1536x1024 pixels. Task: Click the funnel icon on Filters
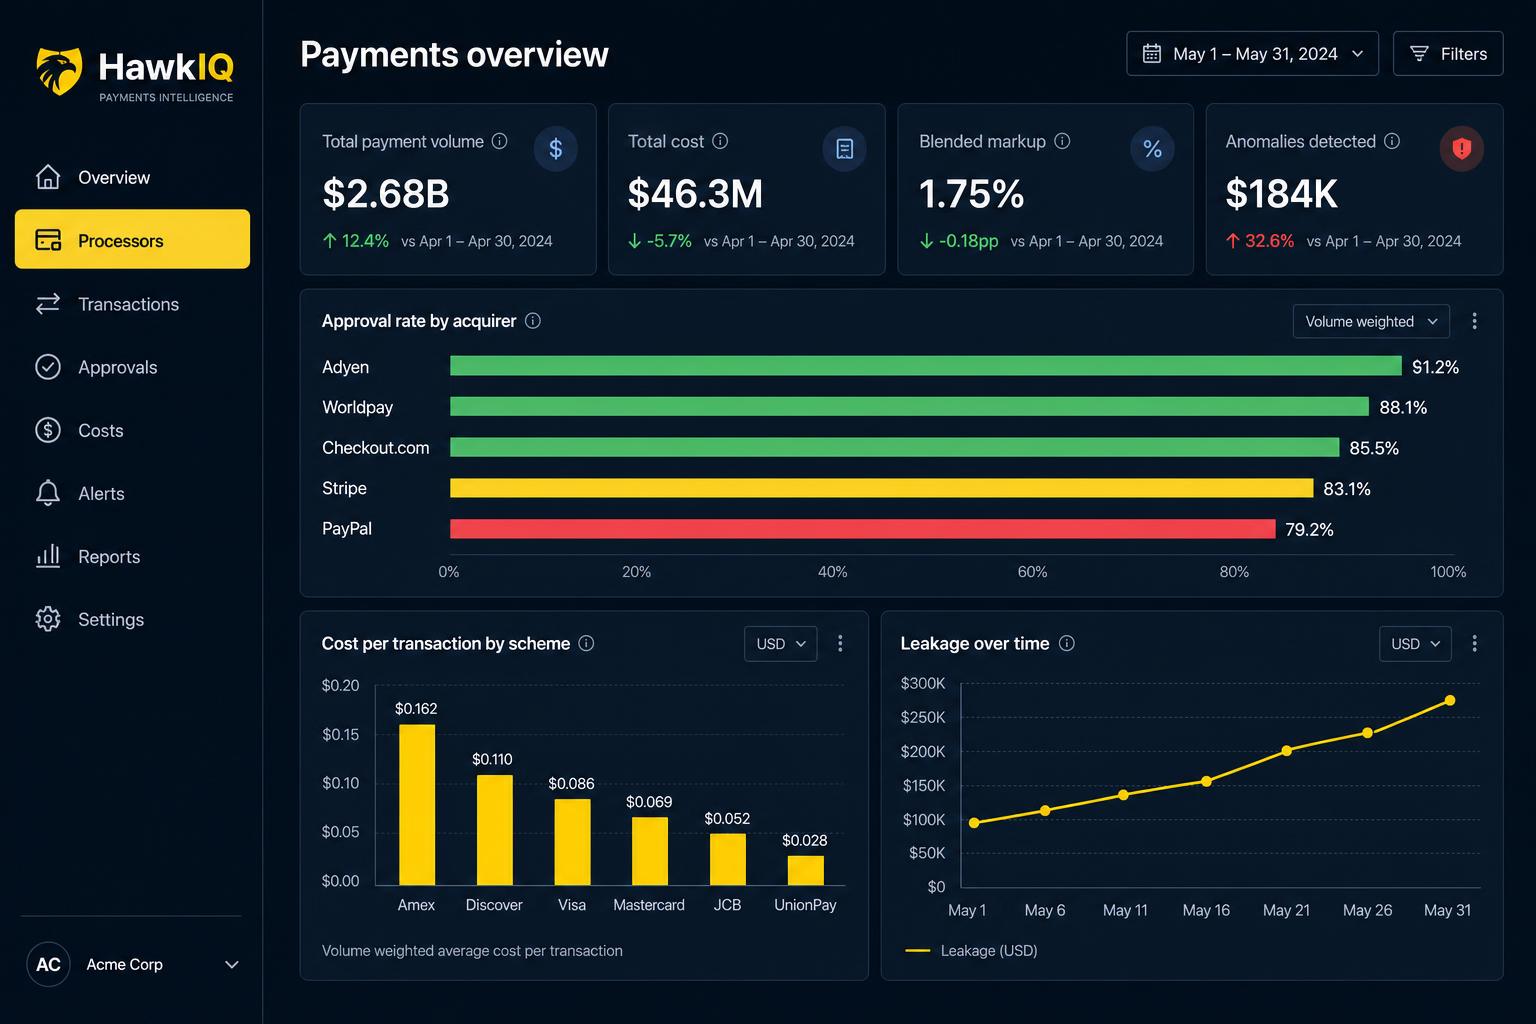(x=1419, y=54)
